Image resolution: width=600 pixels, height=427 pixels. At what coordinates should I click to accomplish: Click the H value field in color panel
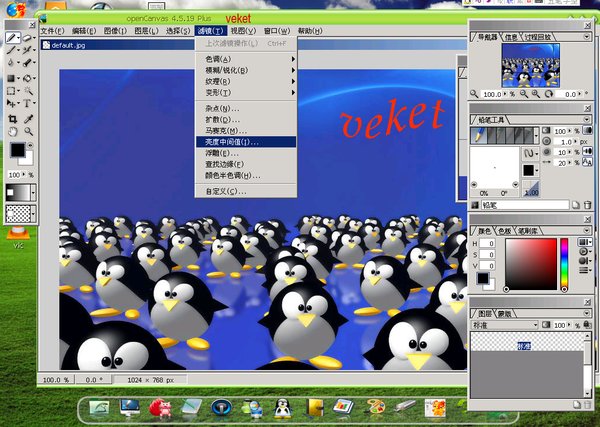tap(488, 243)
